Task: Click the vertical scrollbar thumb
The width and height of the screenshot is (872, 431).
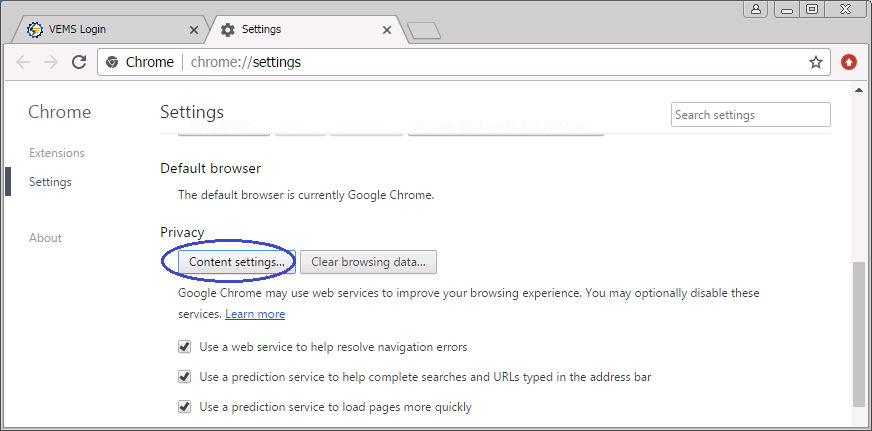Action: tap(858, 335)
